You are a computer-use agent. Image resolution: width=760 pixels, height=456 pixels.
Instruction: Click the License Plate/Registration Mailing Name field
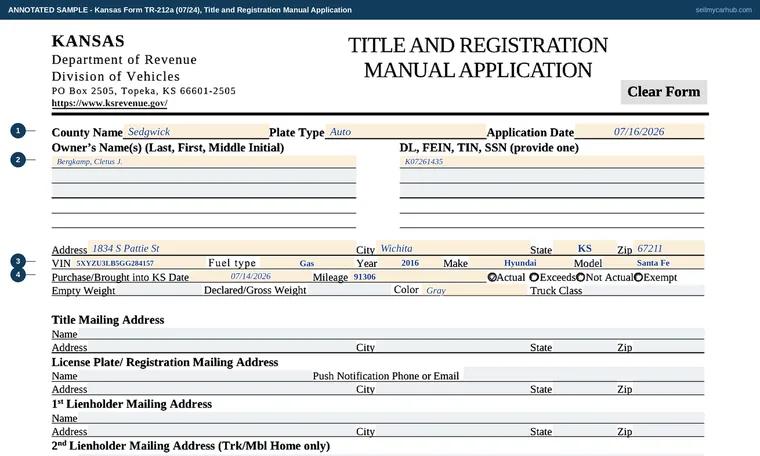195,375
